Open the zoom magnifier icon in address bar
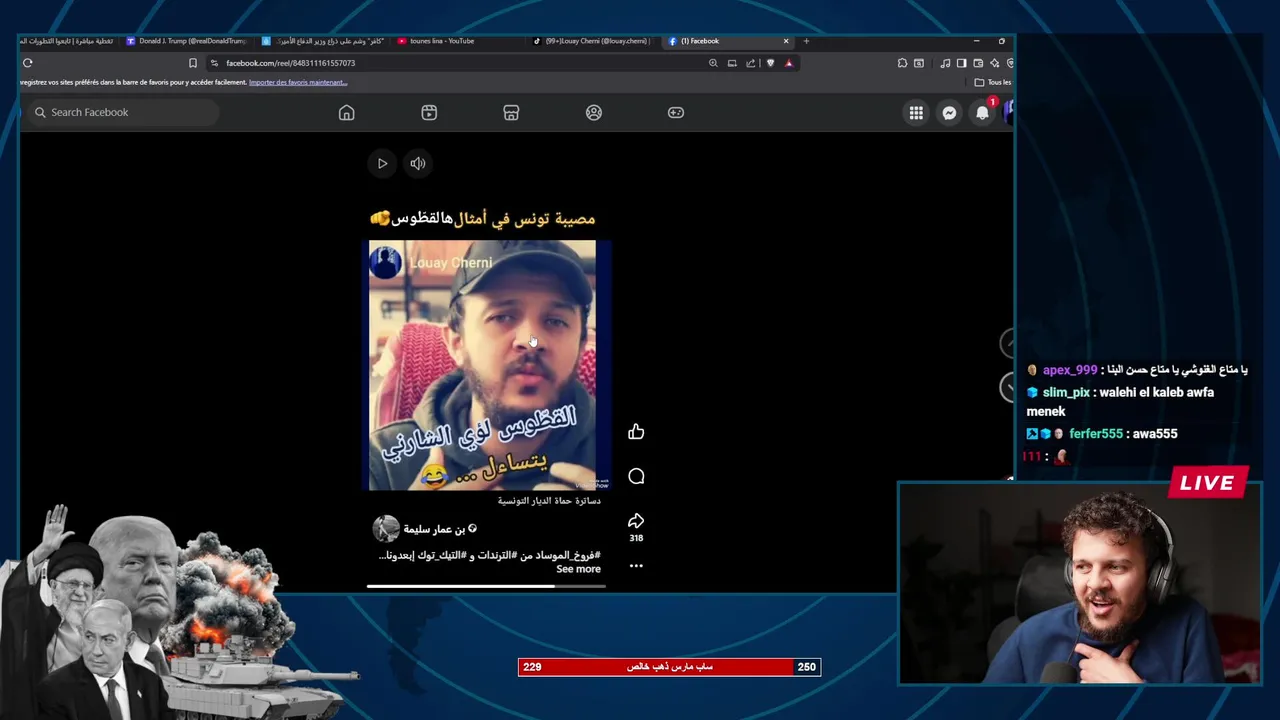 coord(713,63)
